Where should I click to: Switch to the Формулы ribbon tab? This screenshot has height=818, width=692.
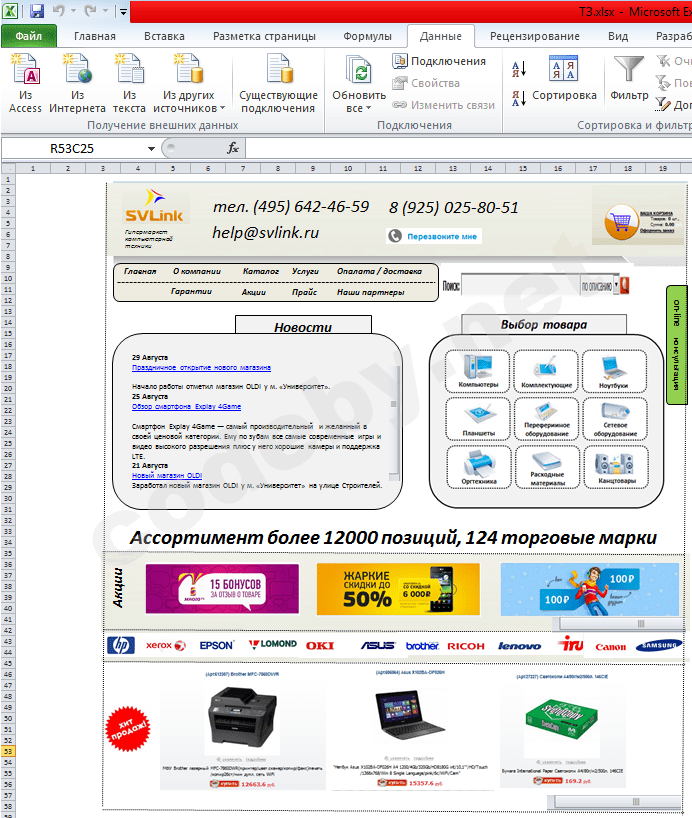point(367,36)
